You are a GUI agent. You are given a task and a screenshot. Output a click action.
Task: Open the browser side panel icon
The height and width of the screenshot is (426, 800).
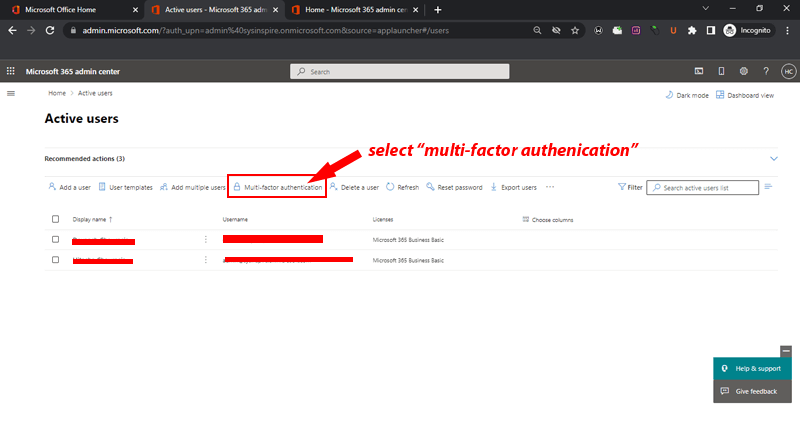tap(711, 31)
